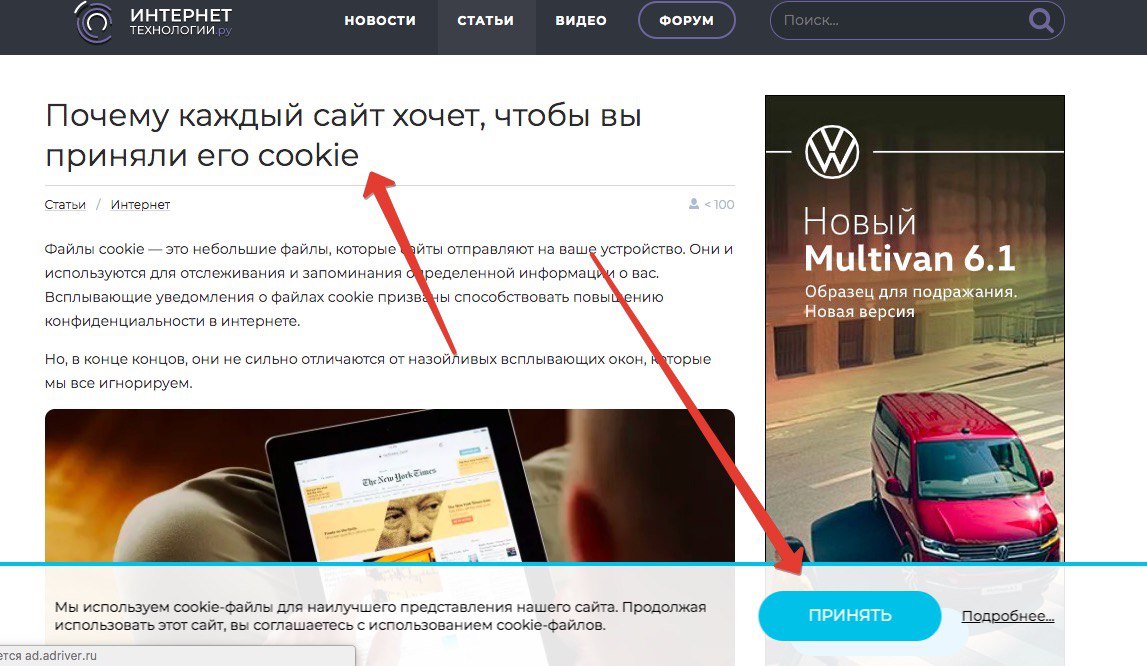This screenshot has width=1147, height=666.
Task: Follow the Статьи breadcrumb link
Action: tap(65, 204)
